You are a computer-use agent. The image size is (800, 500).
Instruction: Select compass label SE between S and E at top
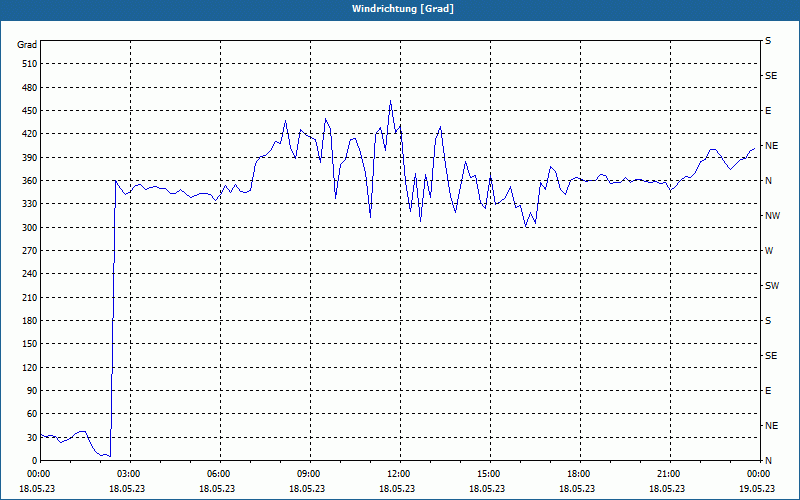click(771, 76)
